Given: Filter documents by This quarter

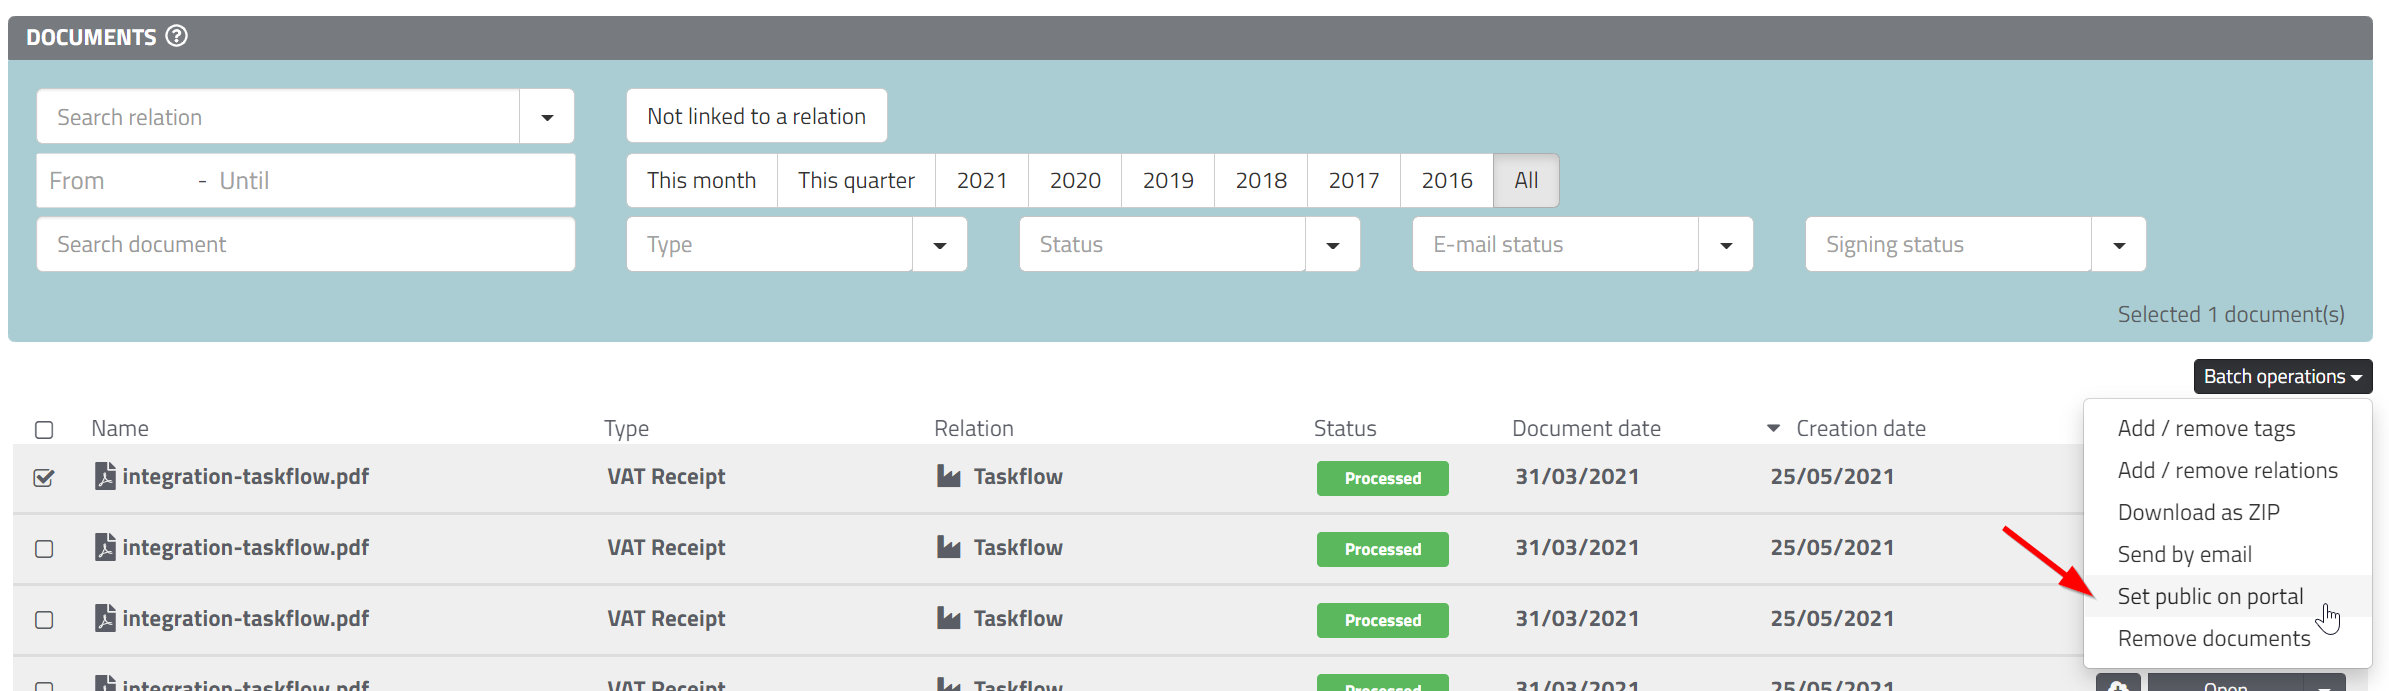Looking at the screenshot, I should [x=856, y=181].
